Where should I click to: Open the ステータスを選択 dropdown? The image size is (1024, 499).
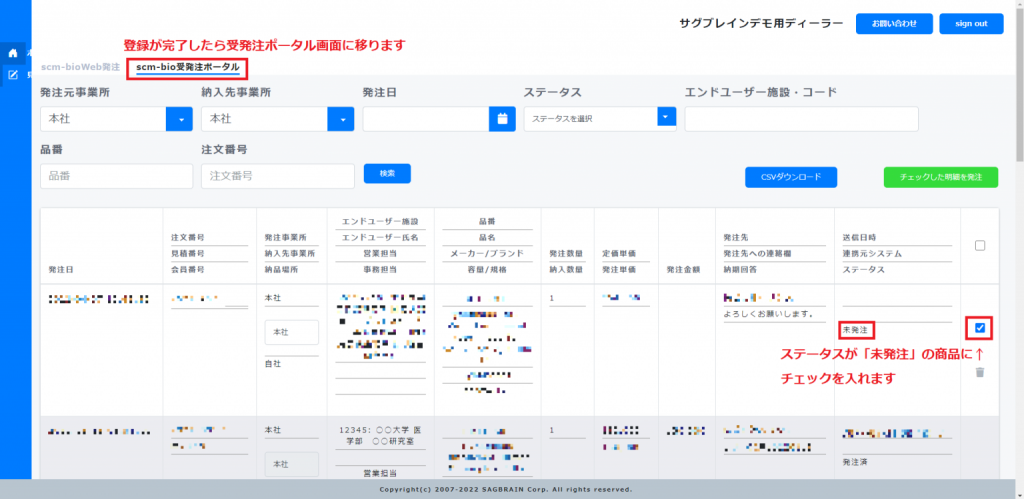[600, 119]
